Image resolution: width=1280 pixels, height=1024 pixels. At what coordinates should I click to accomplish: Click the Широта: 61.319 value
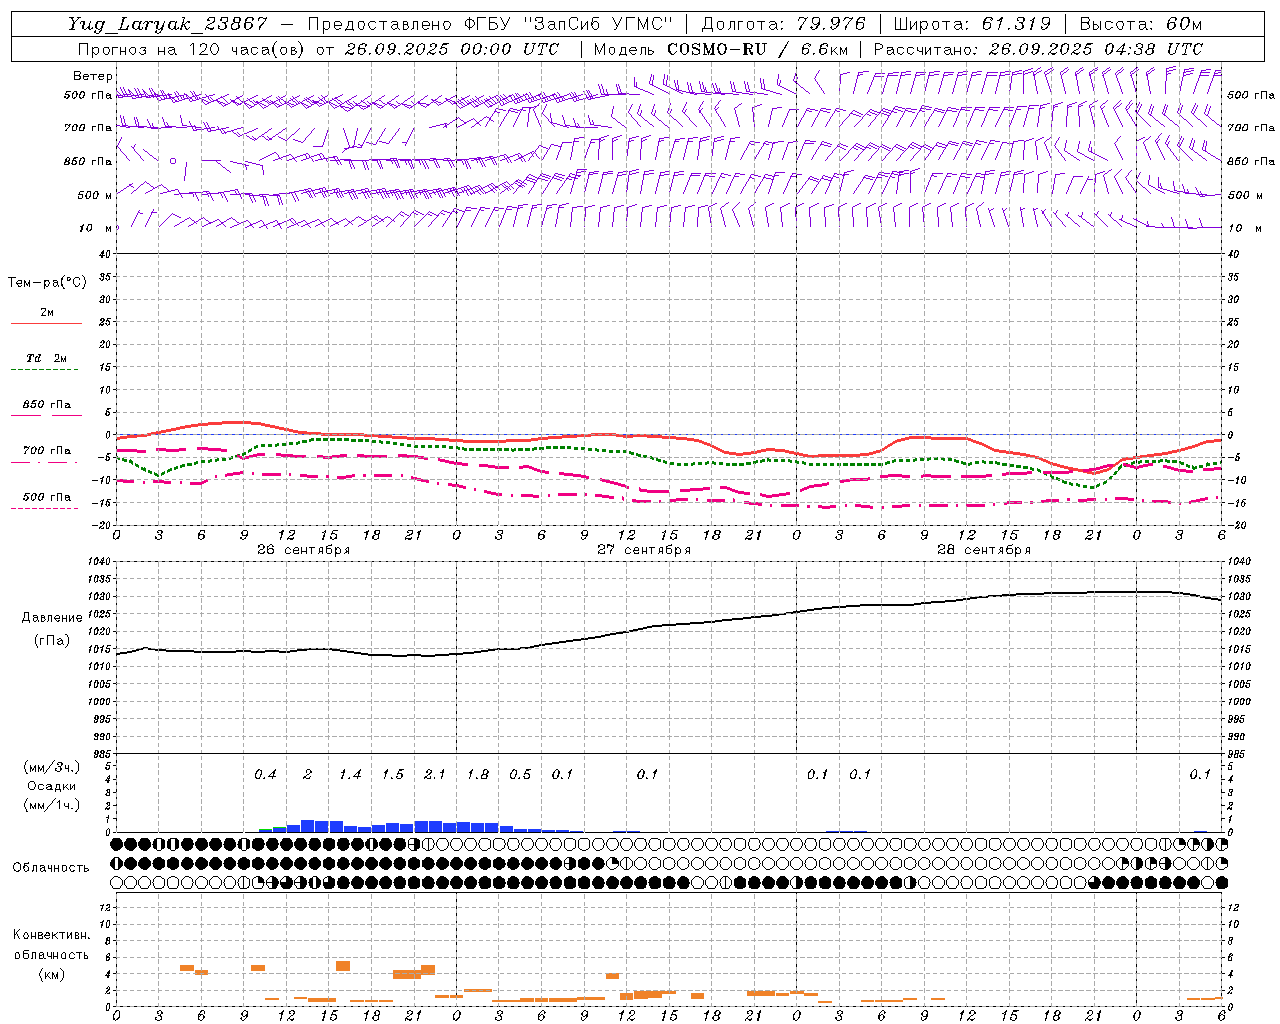(972, 24)
